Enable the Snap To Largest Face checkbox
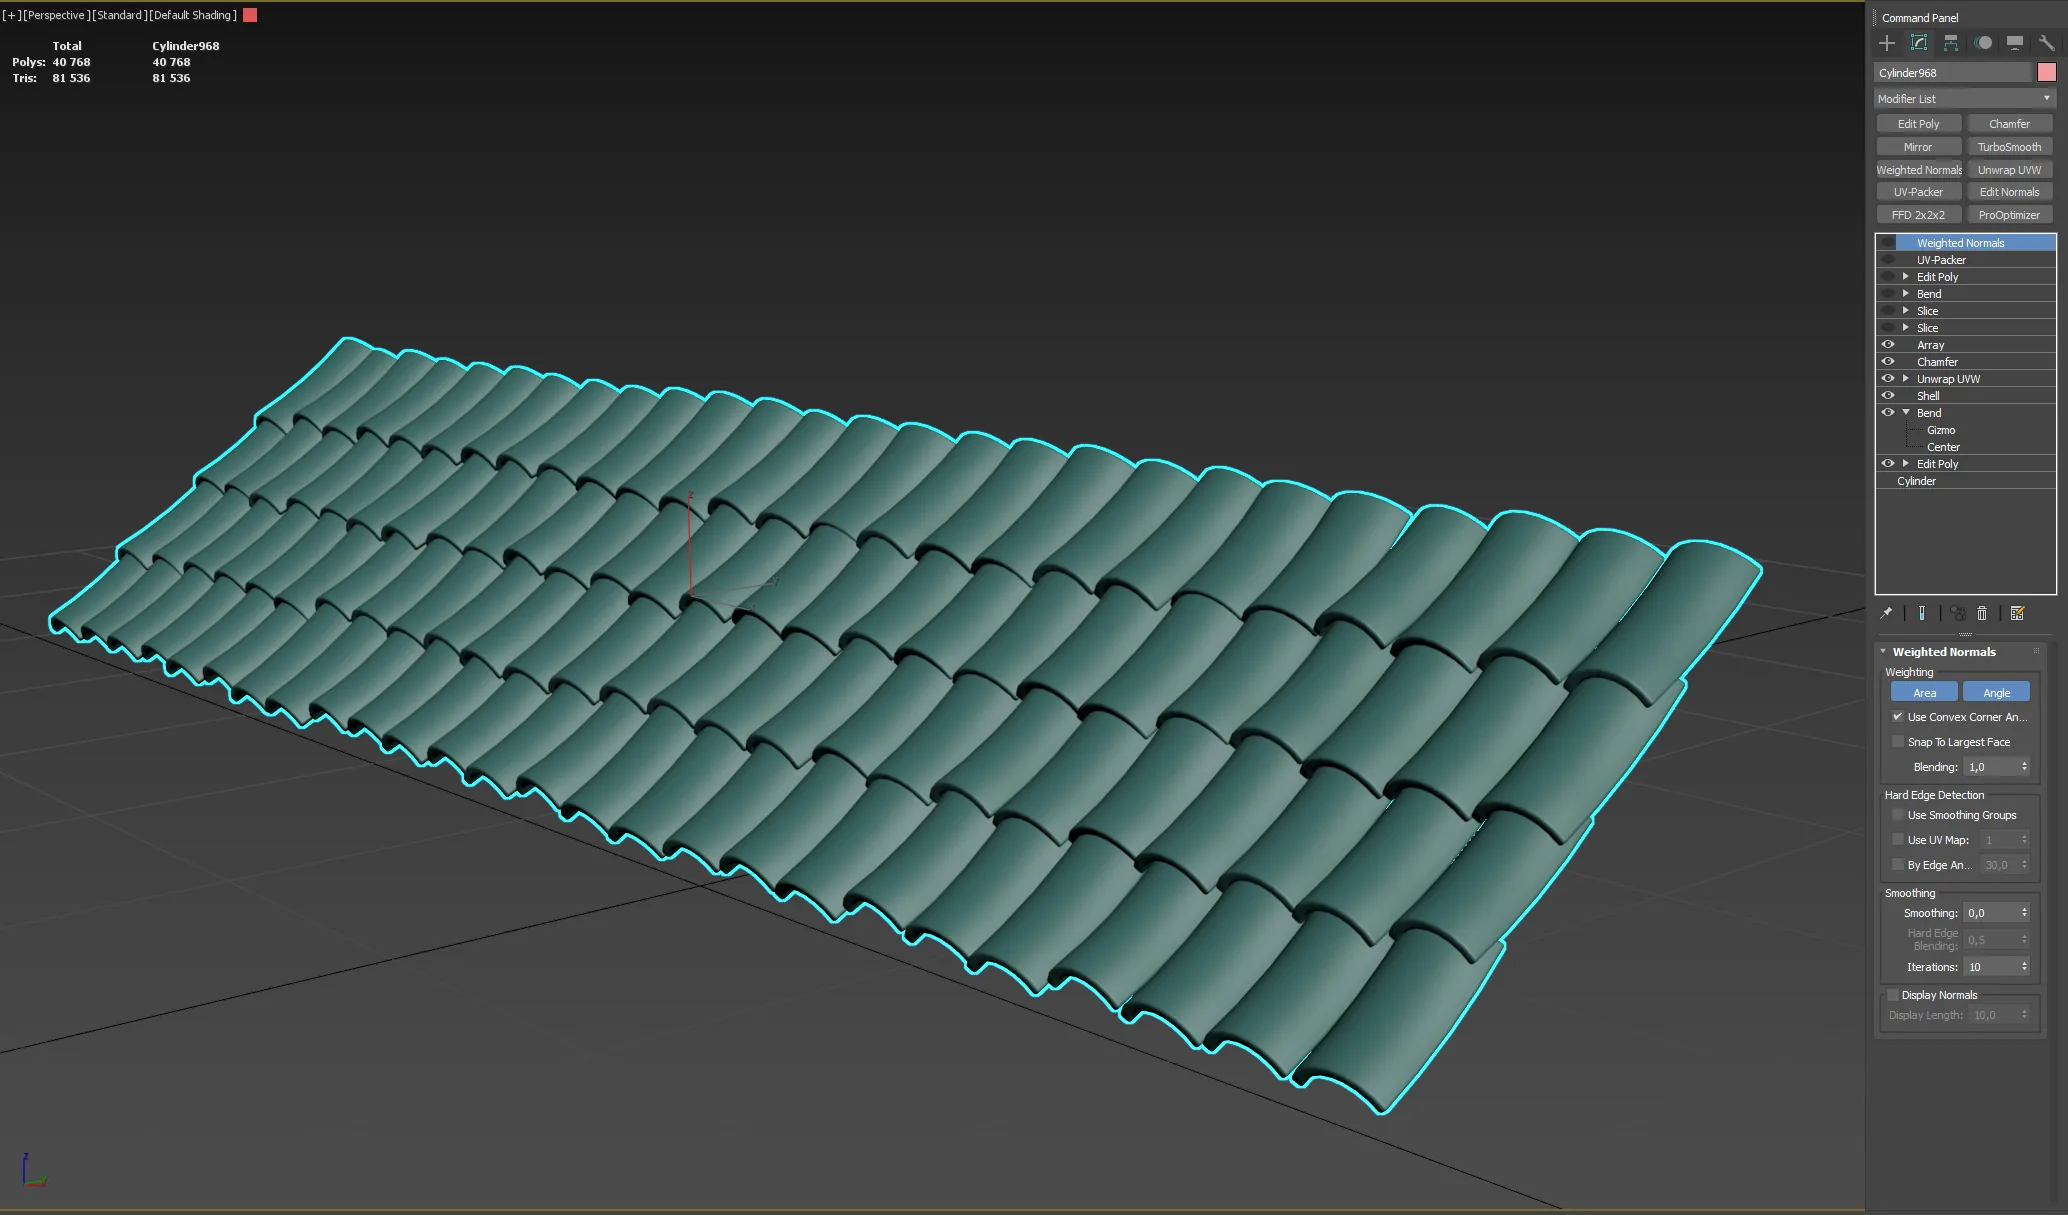 (1898, 741)
